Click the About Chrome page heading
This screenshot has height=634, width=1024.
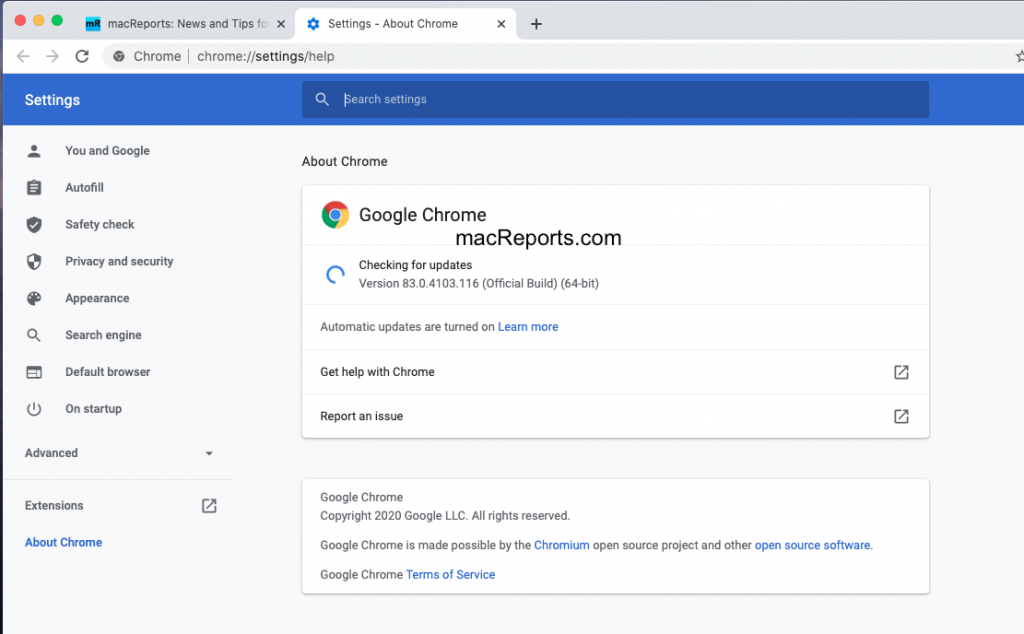(344, 161)
